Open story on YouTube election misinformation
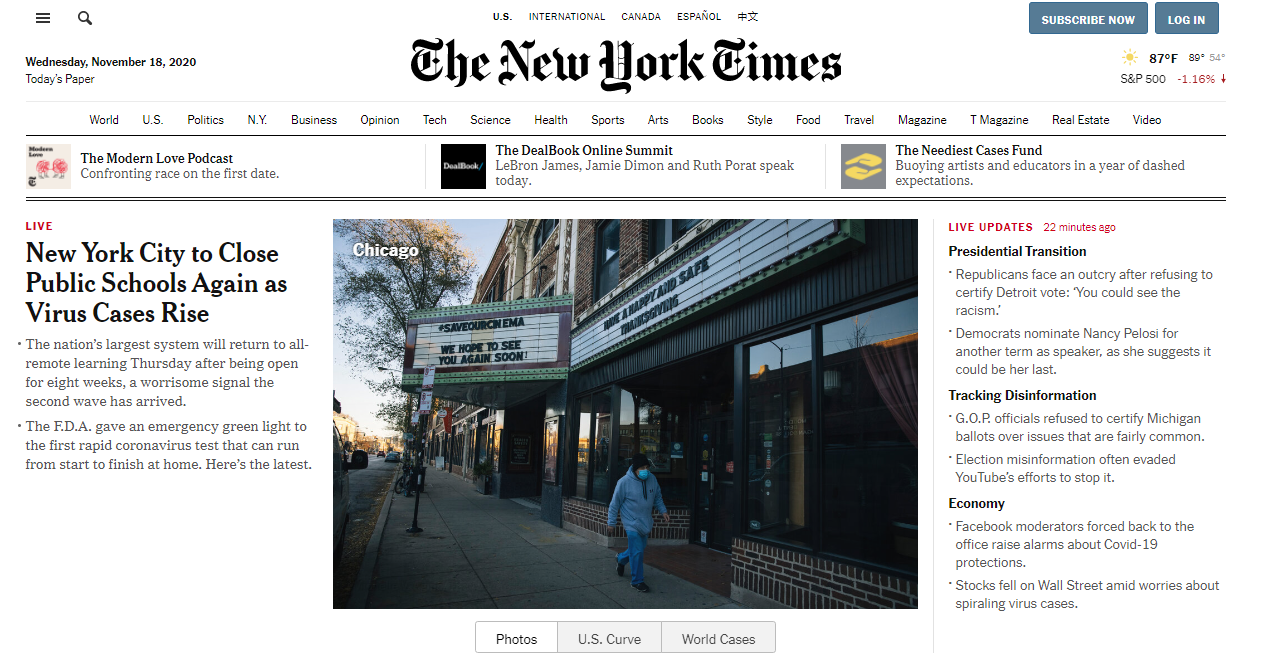1274x658 pixels. coord(1065,468)
